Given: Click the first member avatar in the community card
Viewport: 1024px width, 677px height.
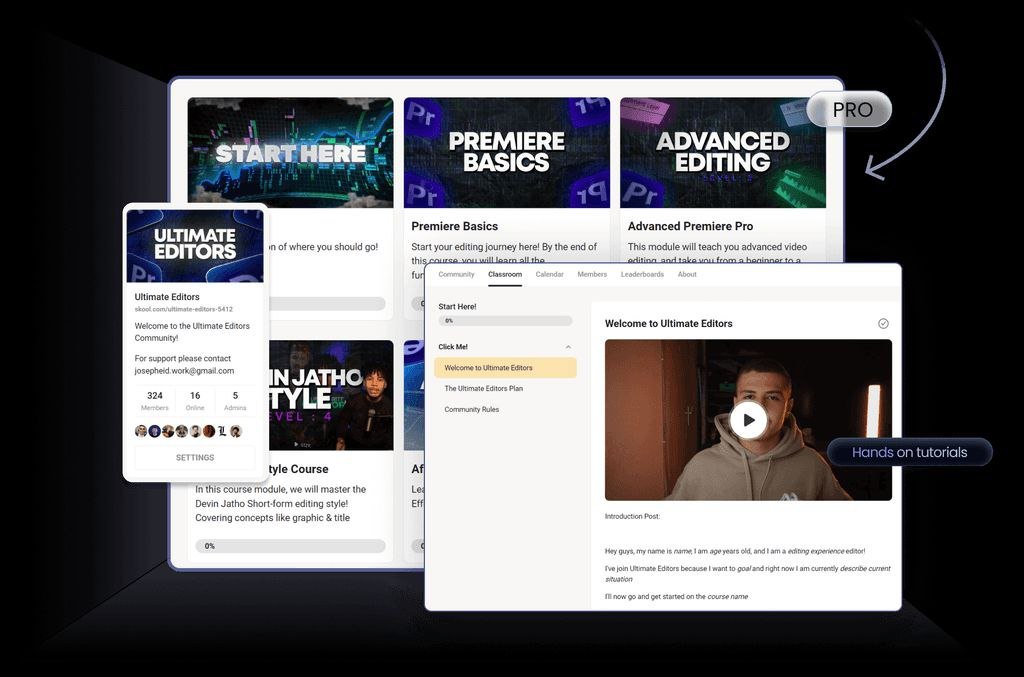Looking at the screenshot, I should pyautogui.click(x=141, y=431).
